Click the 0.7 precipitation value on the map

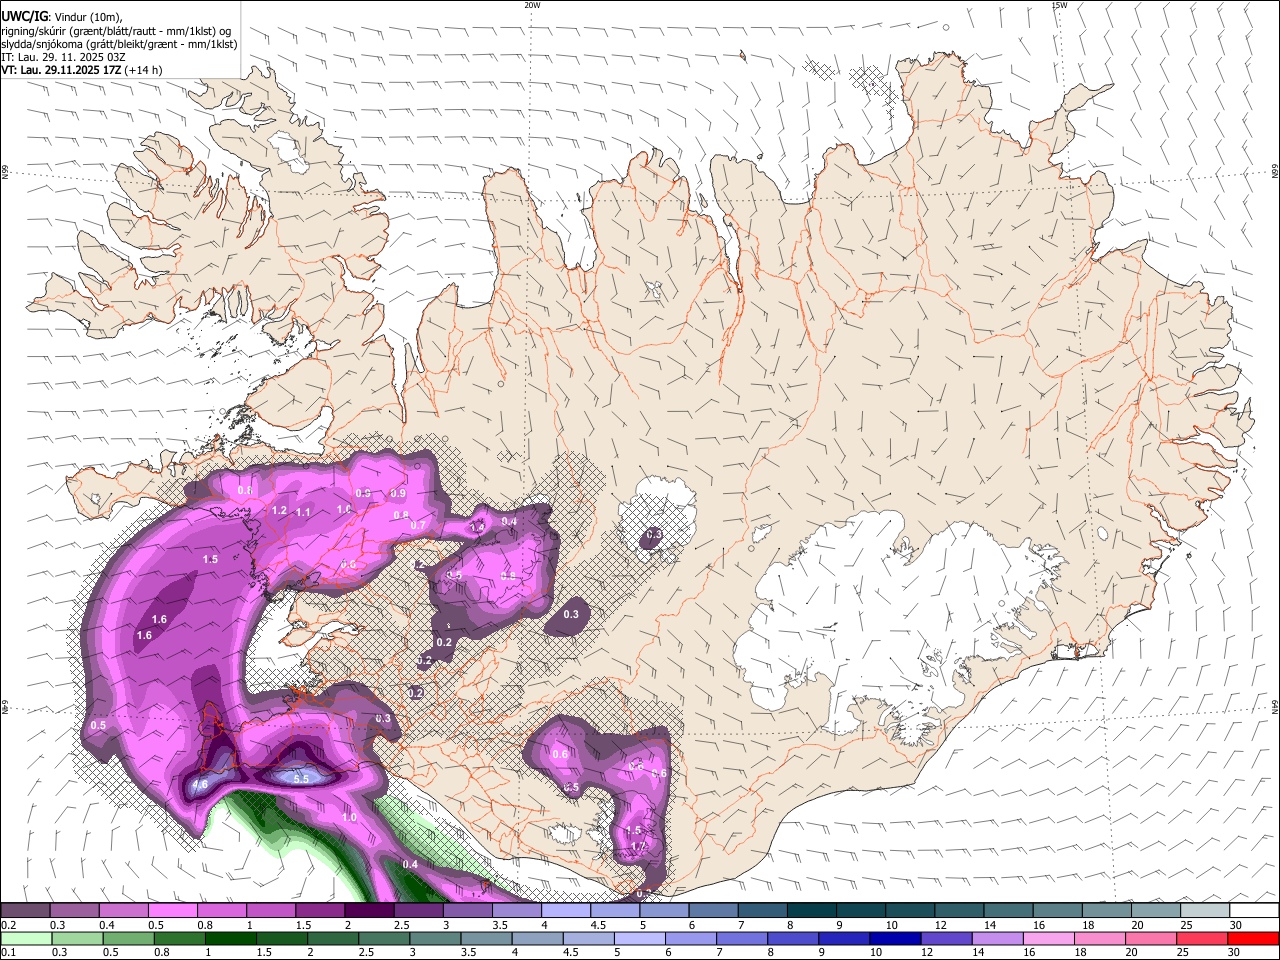[x=418, y=525]
